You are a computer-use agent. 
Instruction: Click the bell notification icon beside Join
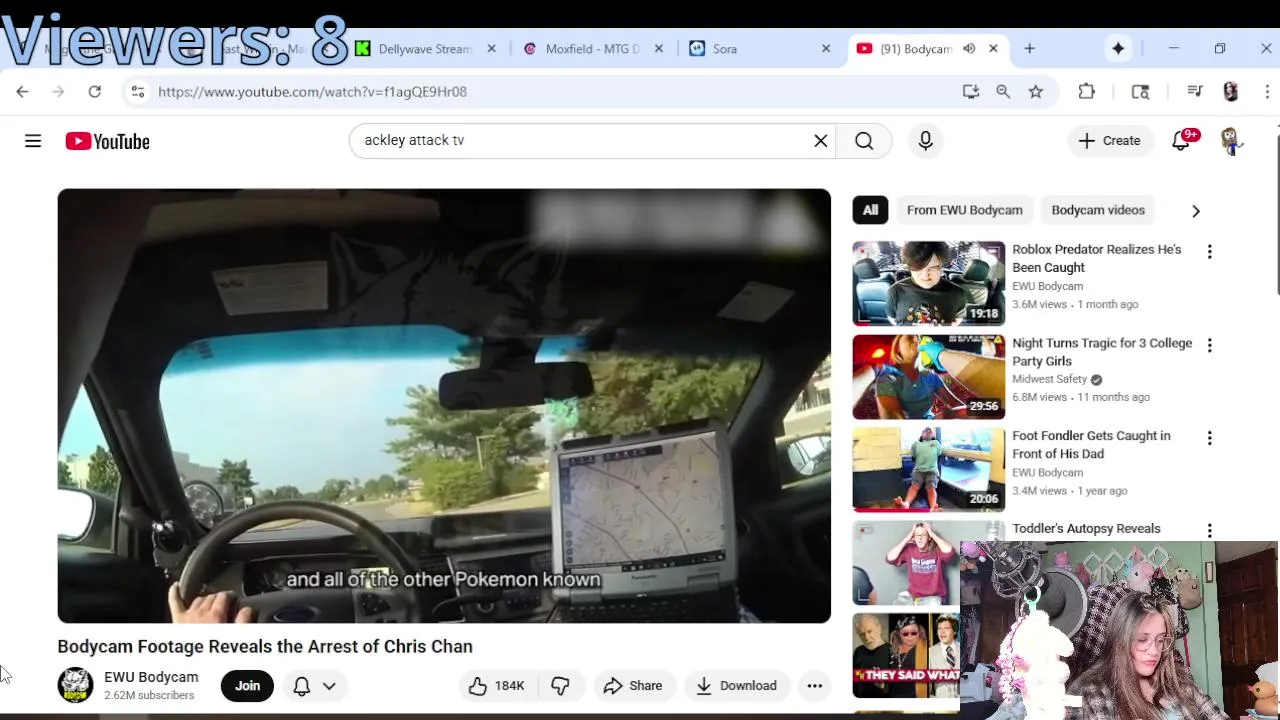[x=301, y=686]
